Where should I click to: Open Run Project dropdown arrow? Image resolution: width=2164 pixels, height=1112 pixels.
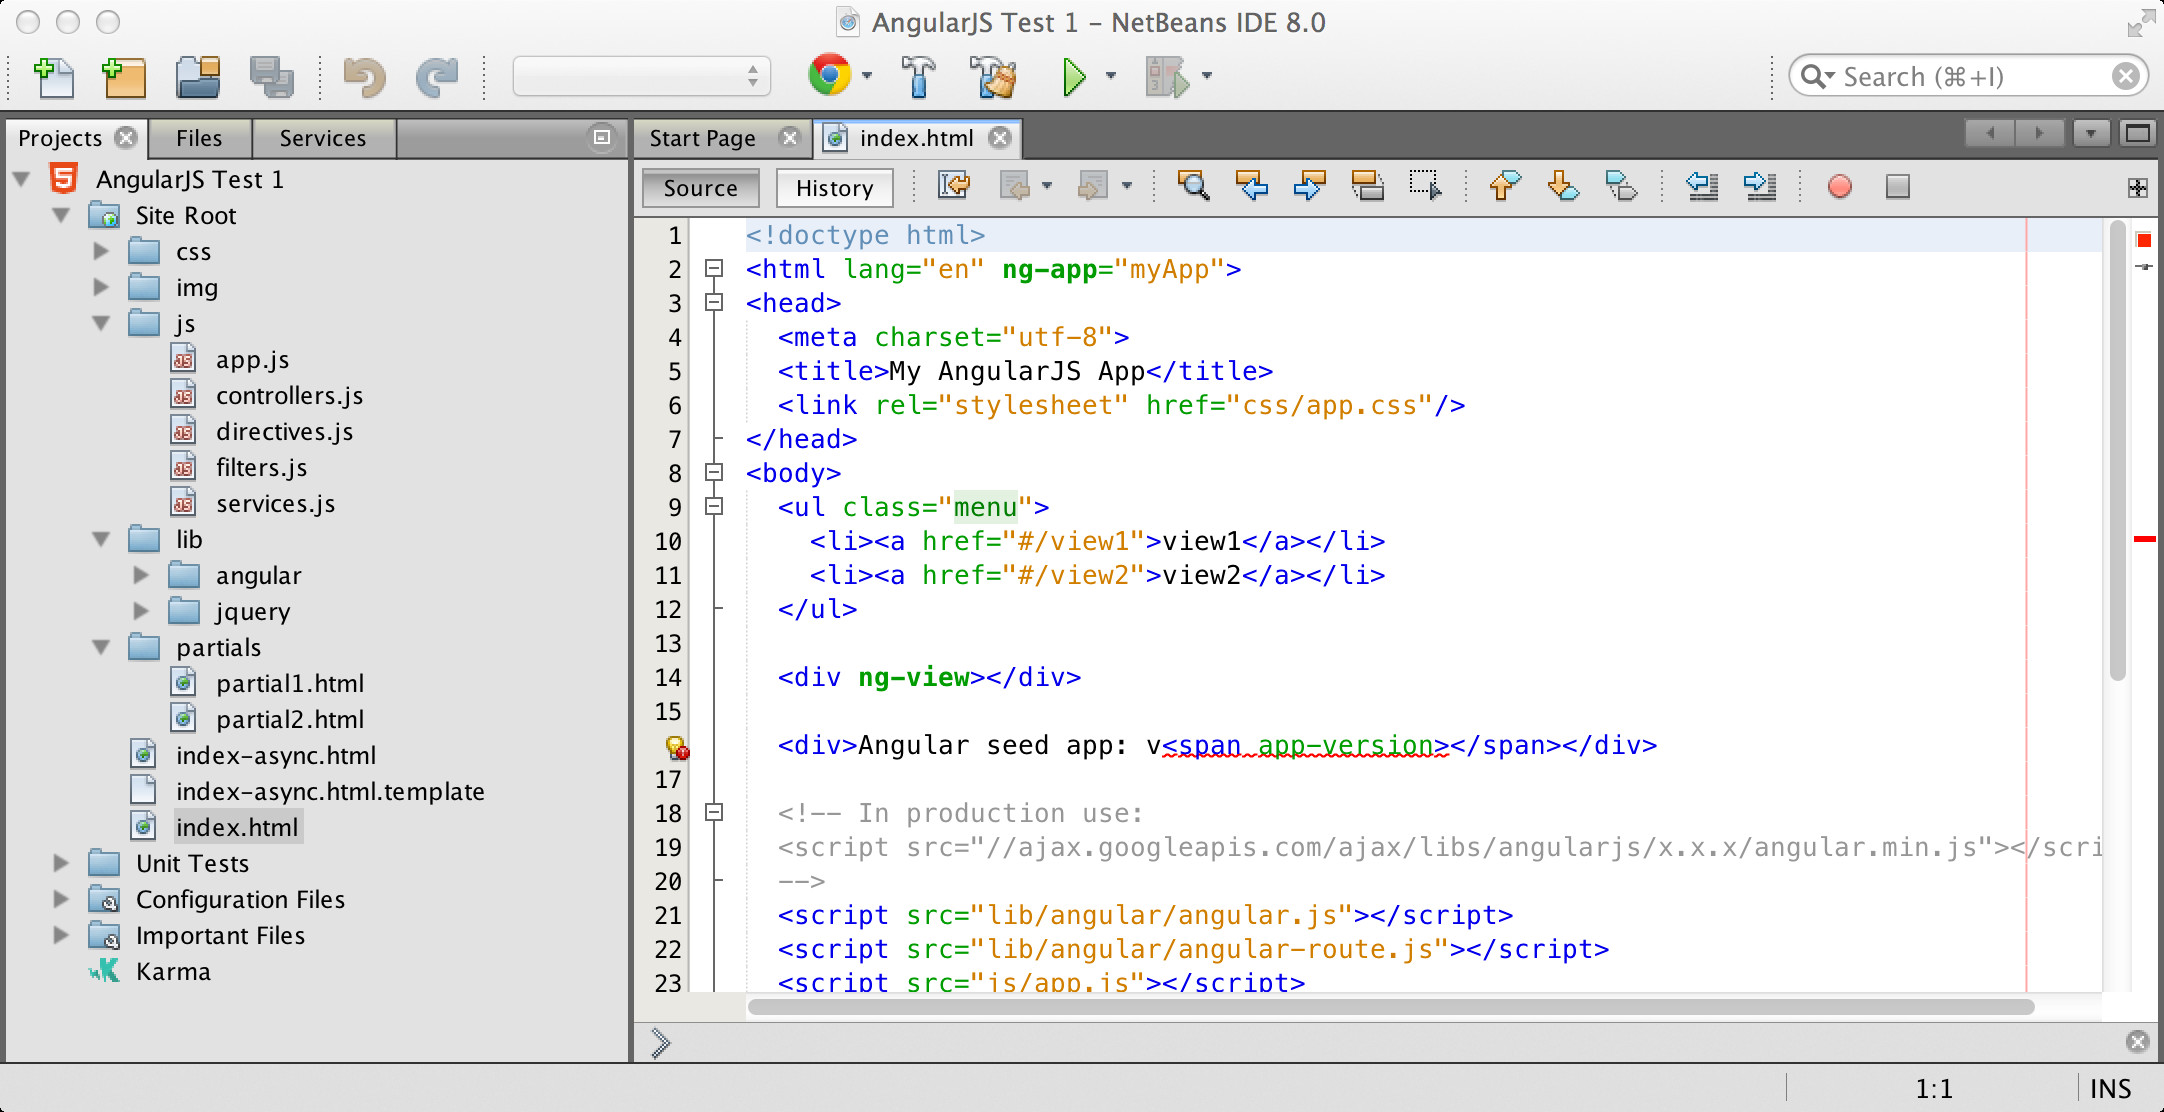pyautogui.click(x=1111, y=75)
